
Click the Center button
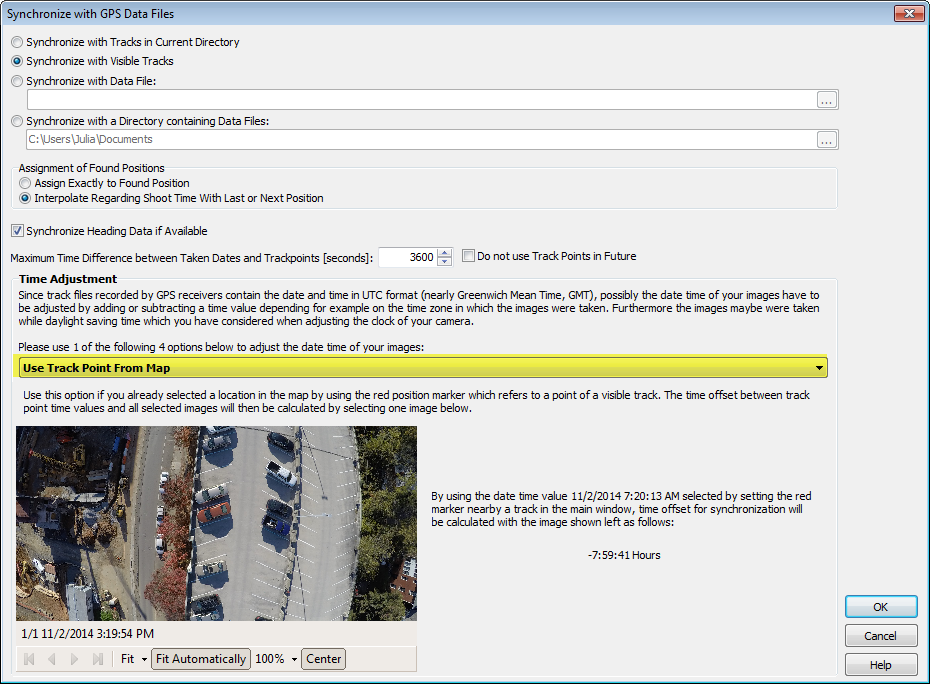tap(324, 659)
